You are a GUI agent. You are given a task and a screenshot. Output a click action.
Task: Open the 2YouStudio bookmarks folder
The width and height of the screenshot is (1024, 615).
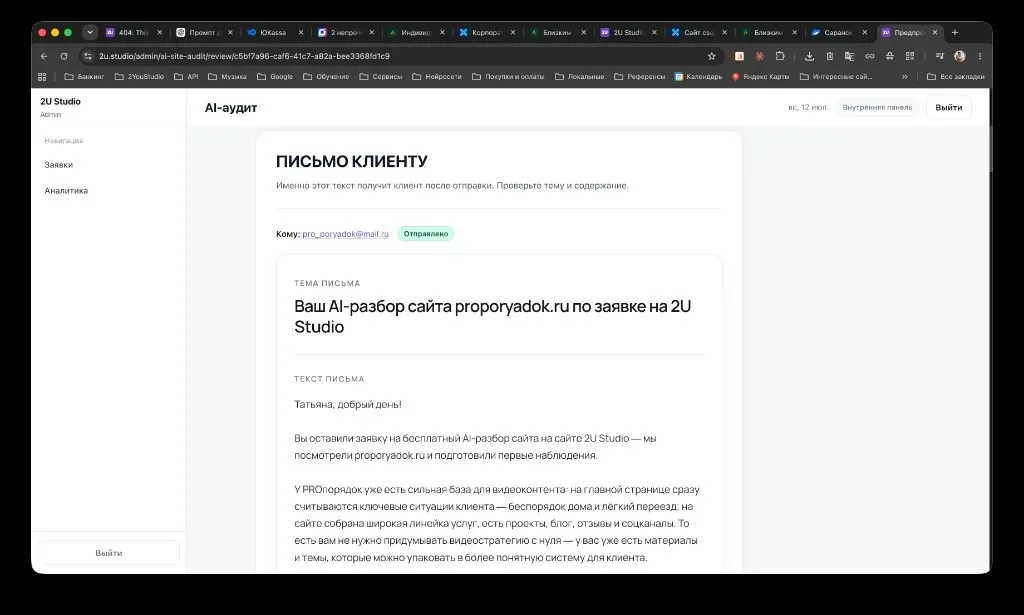[139, 76]
